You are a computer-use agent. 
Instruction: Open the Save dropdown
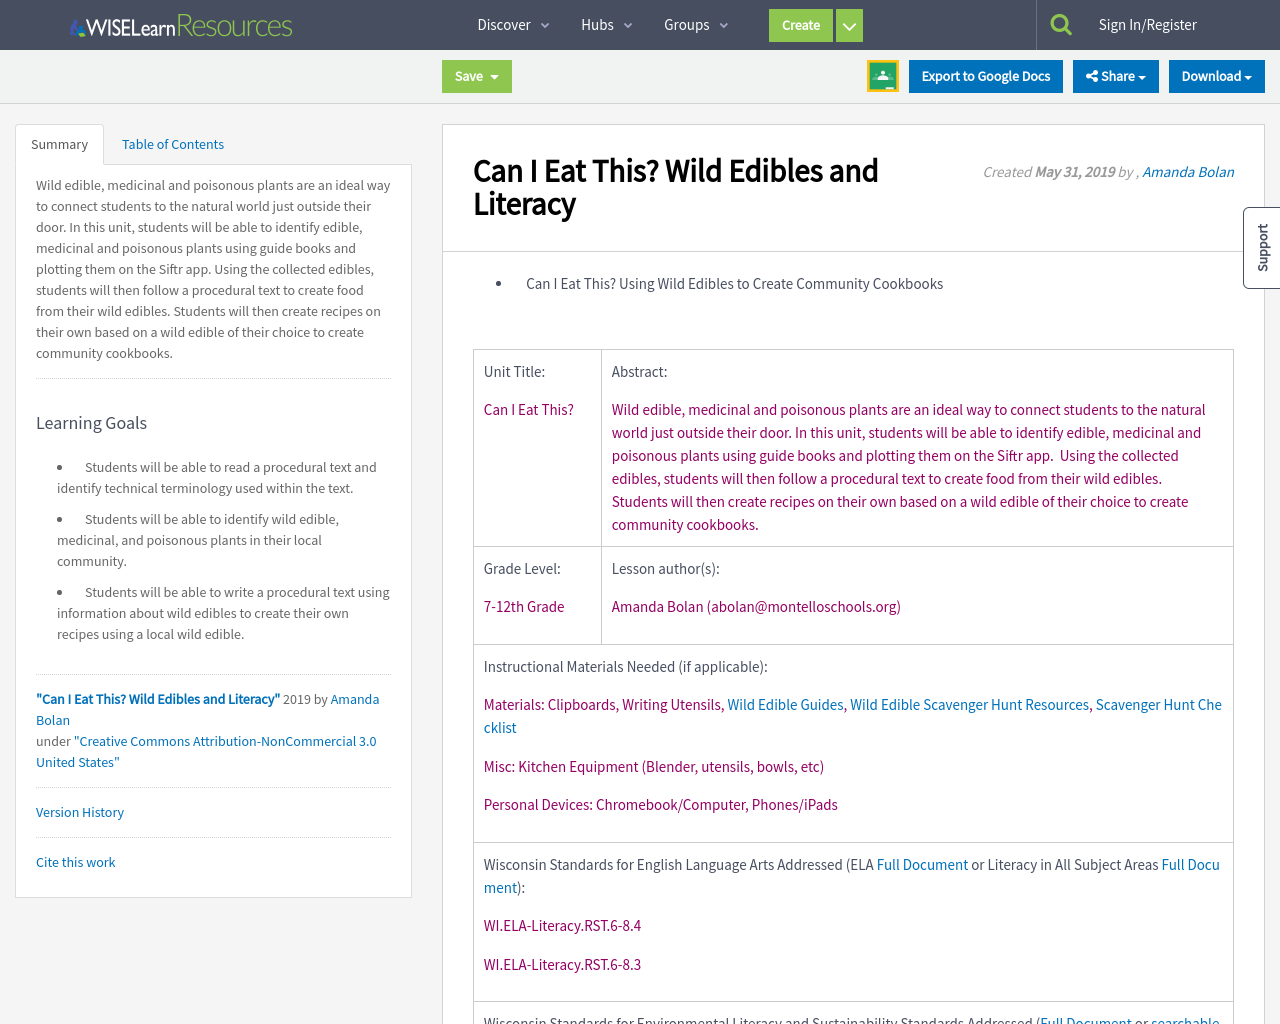tap(476, 76)
